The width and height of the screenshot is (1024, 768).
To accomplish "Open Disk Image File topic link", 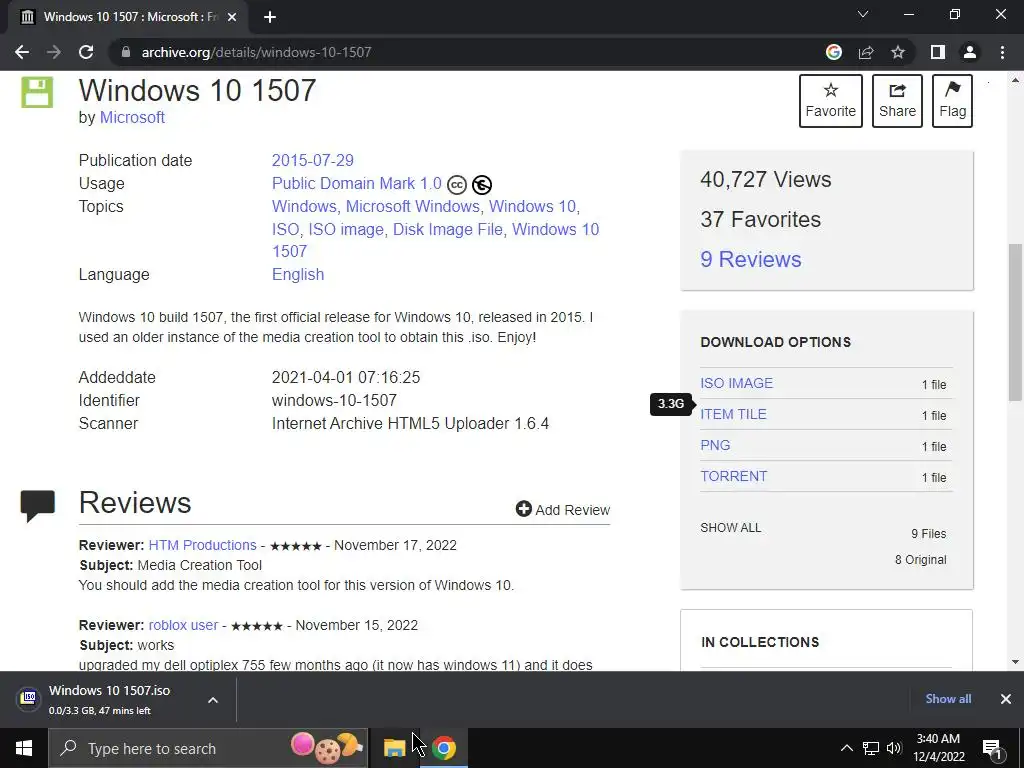I will tap(447, 229).
